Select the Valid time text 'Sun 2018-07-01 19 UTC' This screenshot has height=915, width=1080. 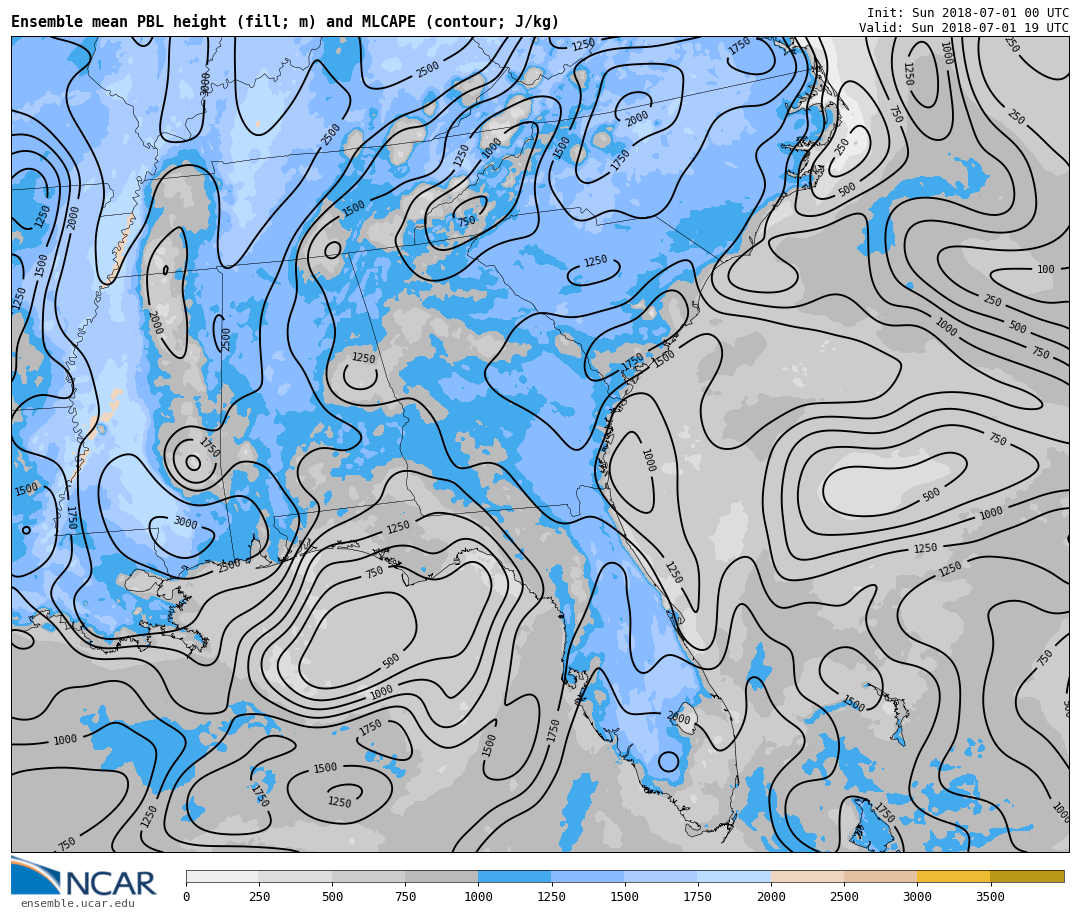[x=990, y=28]
